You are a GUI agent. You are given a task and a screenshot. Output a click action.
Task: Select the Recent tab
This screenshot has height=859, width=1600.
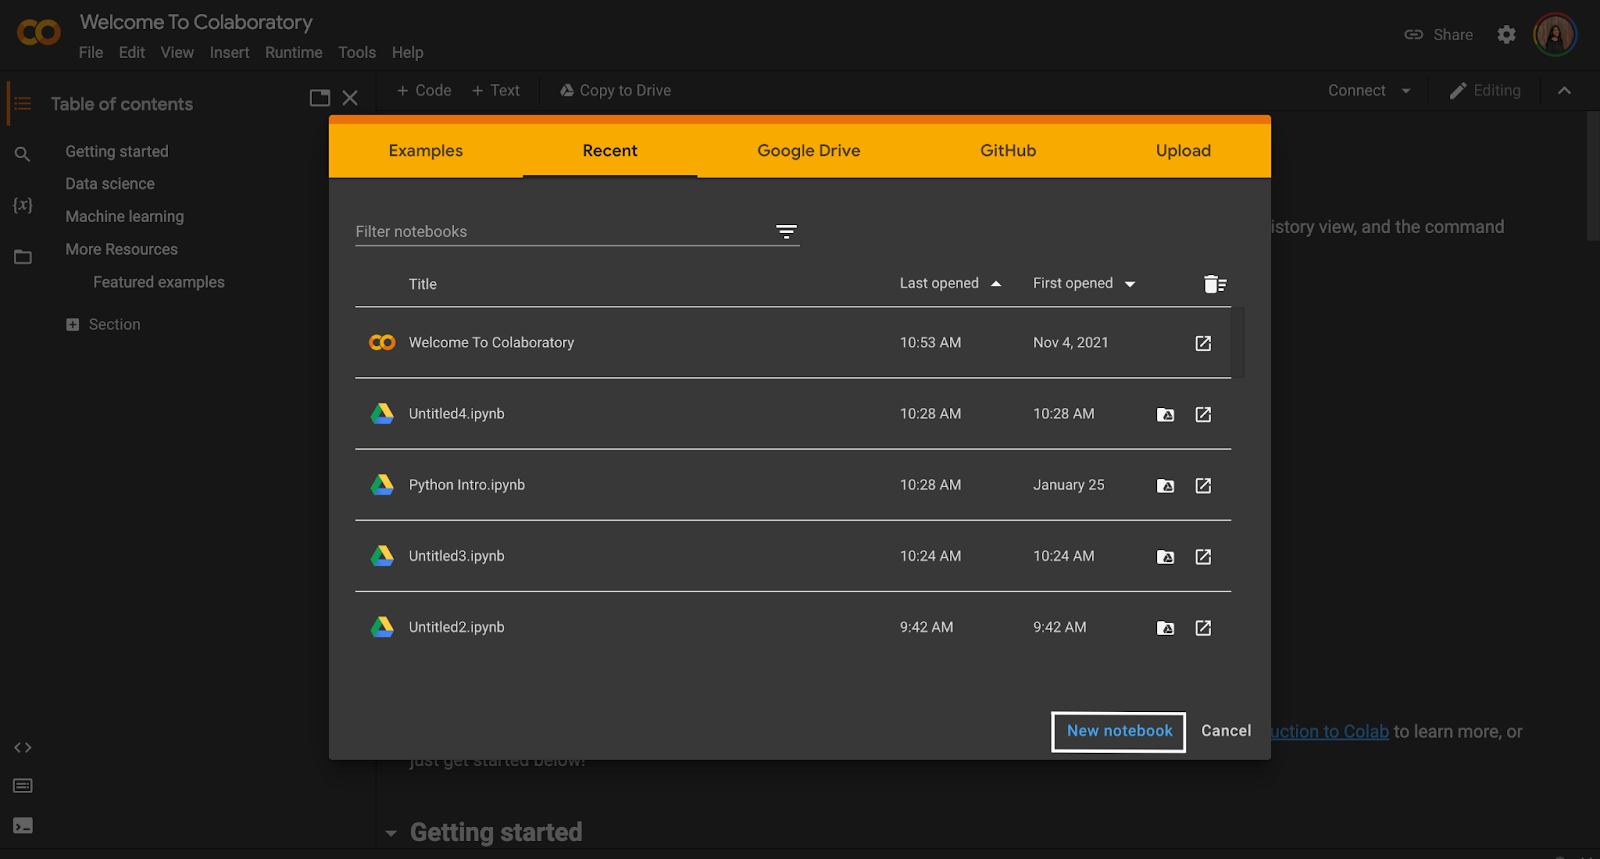(x=610, y=151)
